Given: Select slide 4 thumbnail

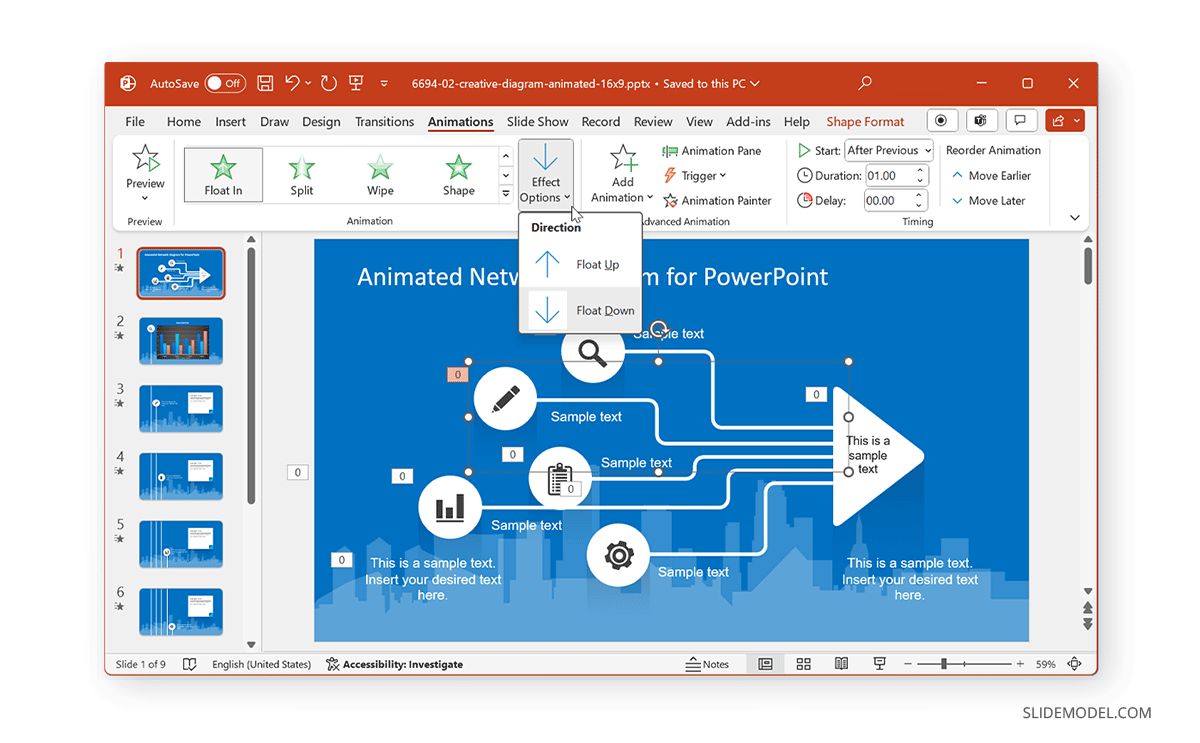Looking at the screenshot, I should point(181,477).
